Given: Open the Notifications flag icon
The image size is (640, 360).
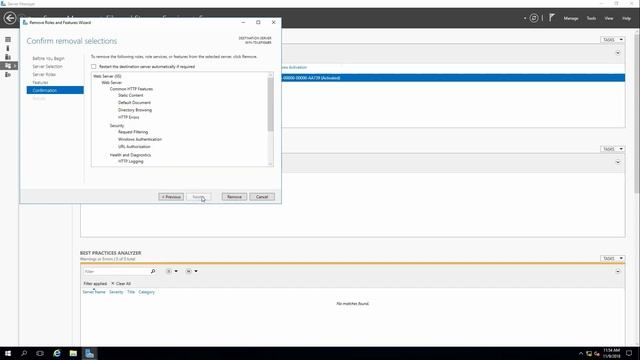Looking at the screenshot, I should pos(551,18).
